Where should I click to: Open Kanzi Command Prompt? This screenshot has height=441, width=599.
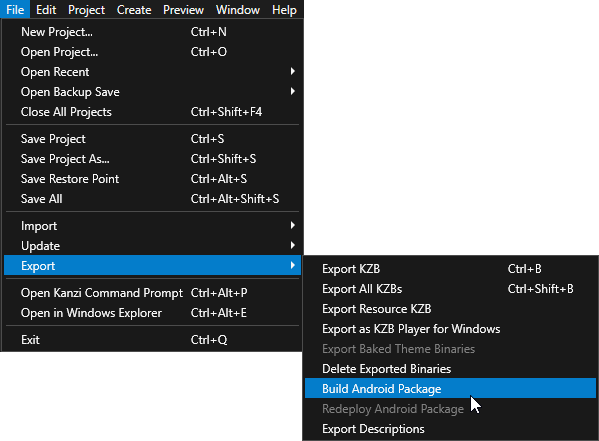pos(152,293)
